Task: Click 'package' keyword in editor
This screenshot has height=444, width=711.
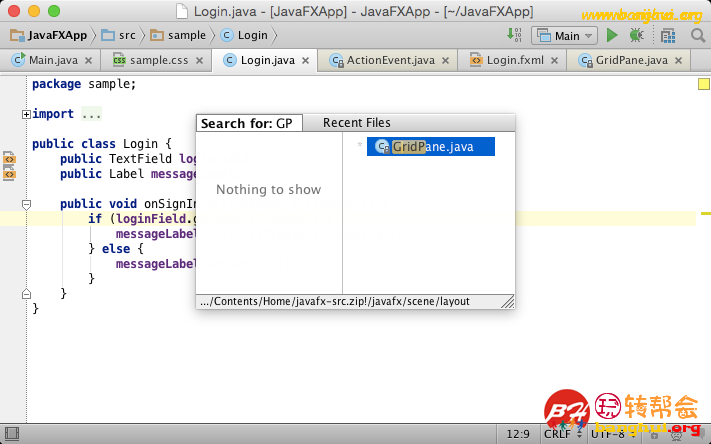Action: point(56,84)
